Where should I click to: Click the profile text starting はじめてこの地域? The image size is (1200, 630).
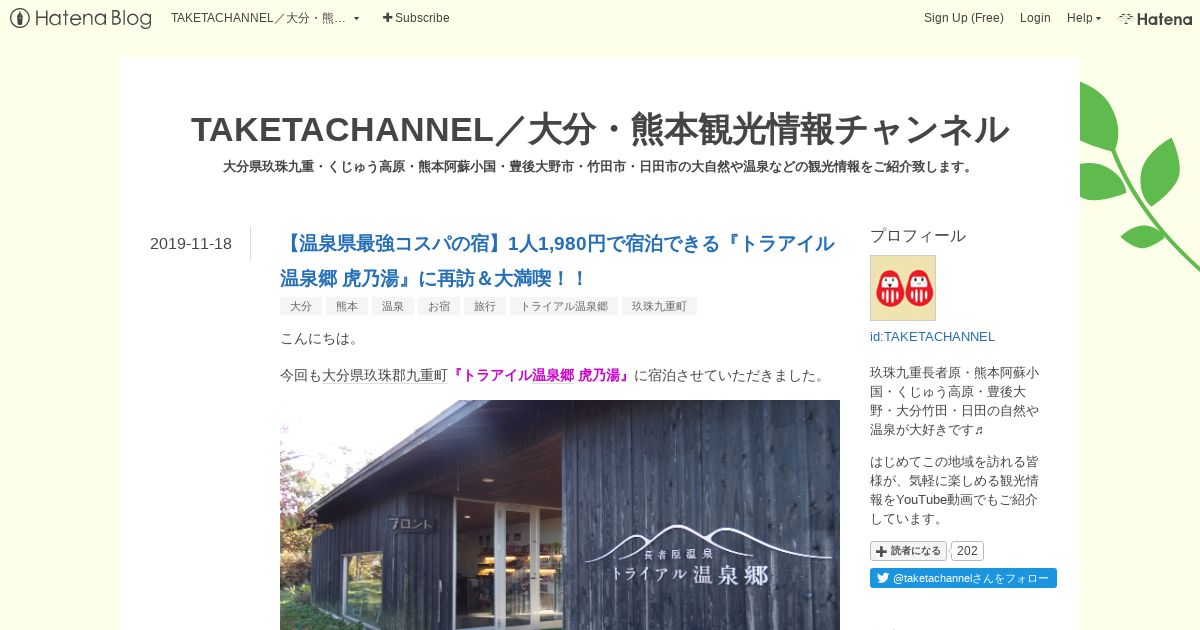[x=955, y=490]
